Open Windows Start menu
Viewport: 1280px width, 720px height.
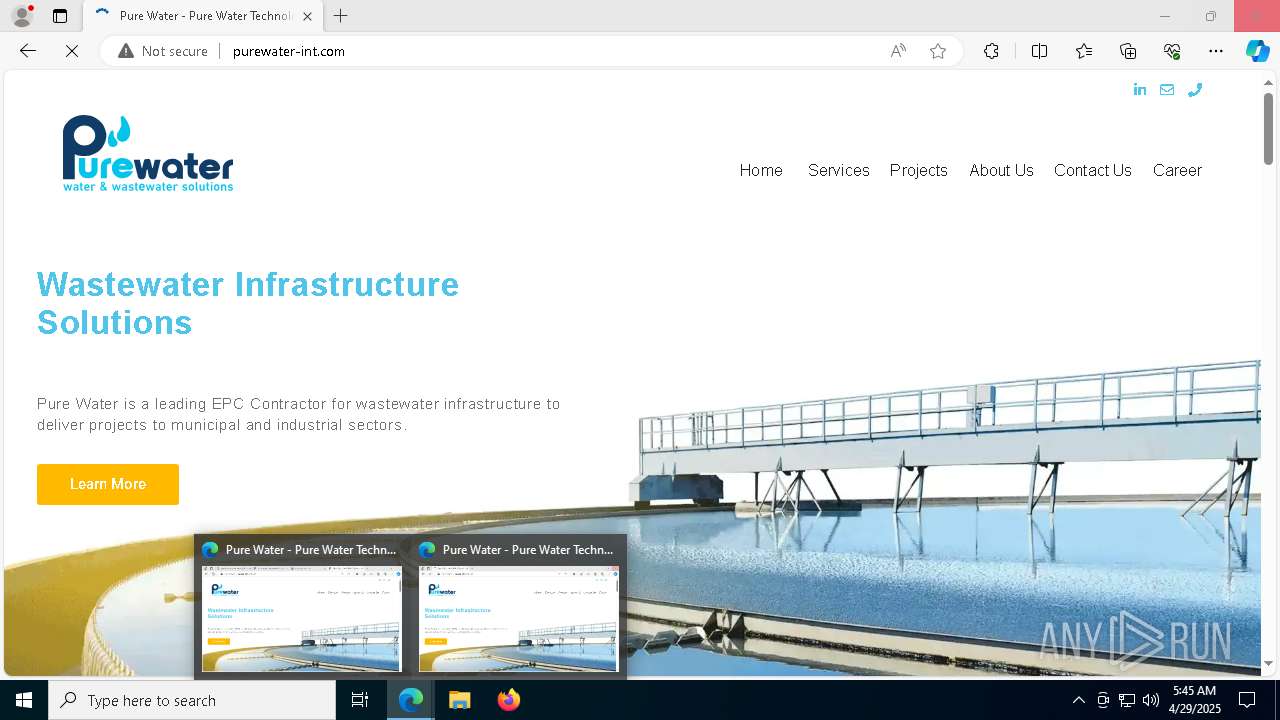click(x=24, y=700)
